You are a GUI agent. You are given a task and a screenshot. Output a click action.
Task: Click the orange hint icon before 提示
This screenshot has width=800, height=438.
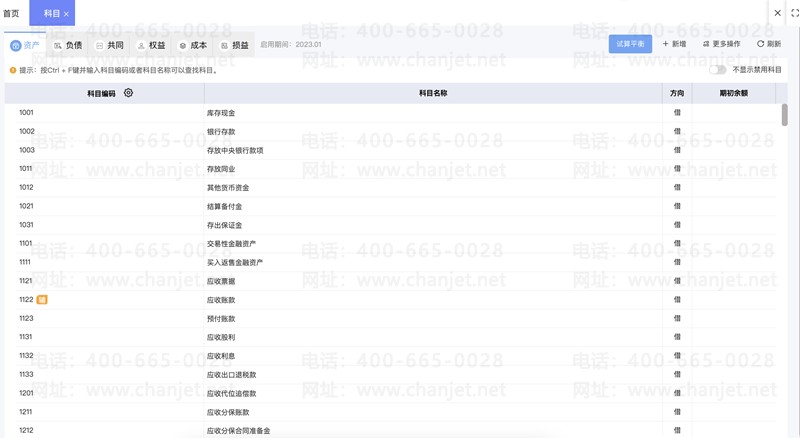tap(13, 70)
